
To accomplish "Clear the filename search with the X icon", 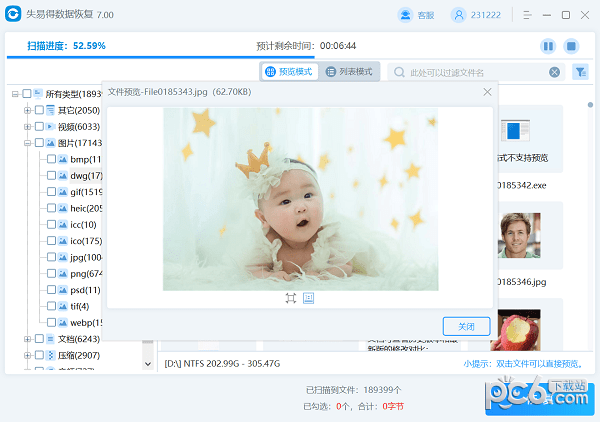I will 555,72.
